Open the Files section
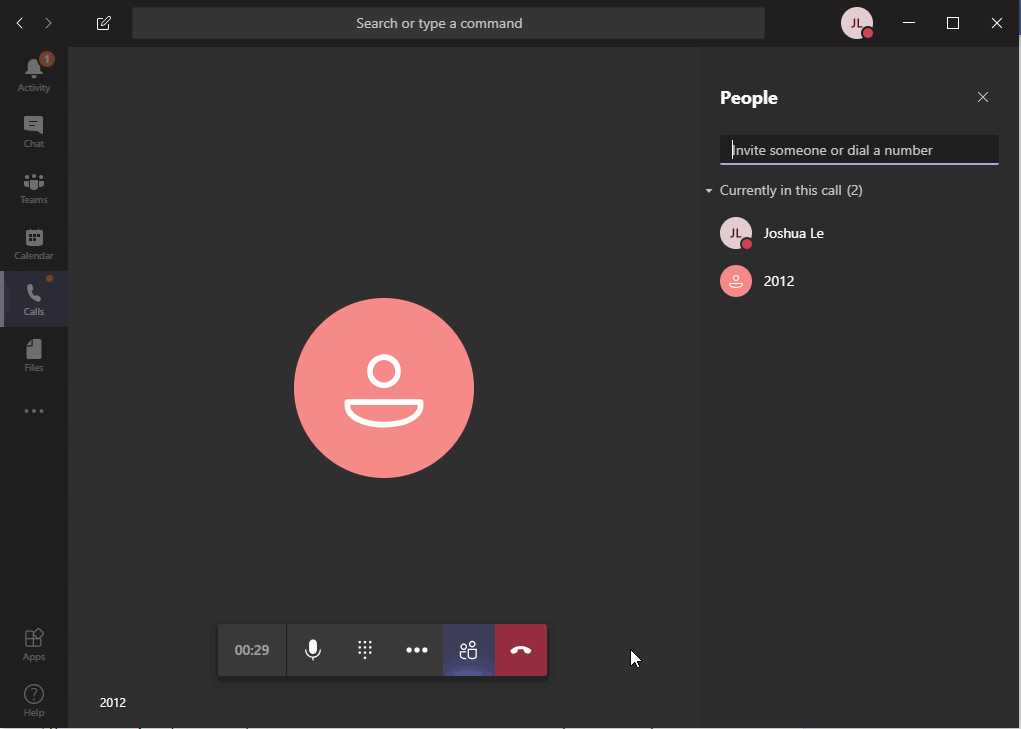 [34, 355]
